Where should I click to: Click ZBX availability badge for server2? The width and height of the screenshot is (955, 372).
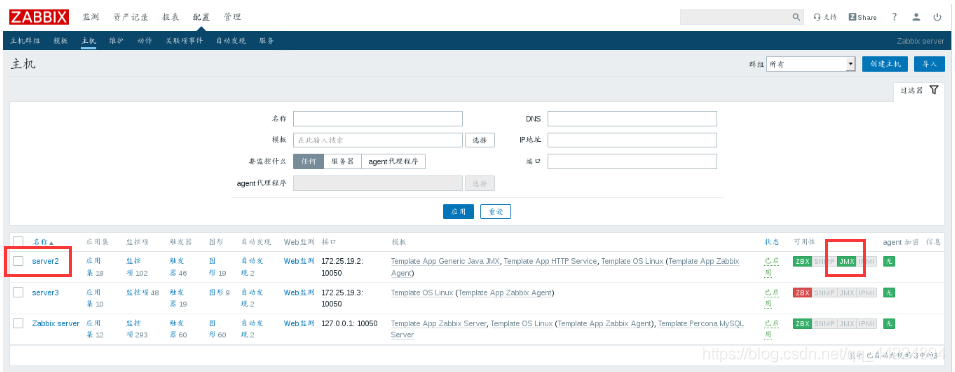pyautogui.click(x=802, y=261)
